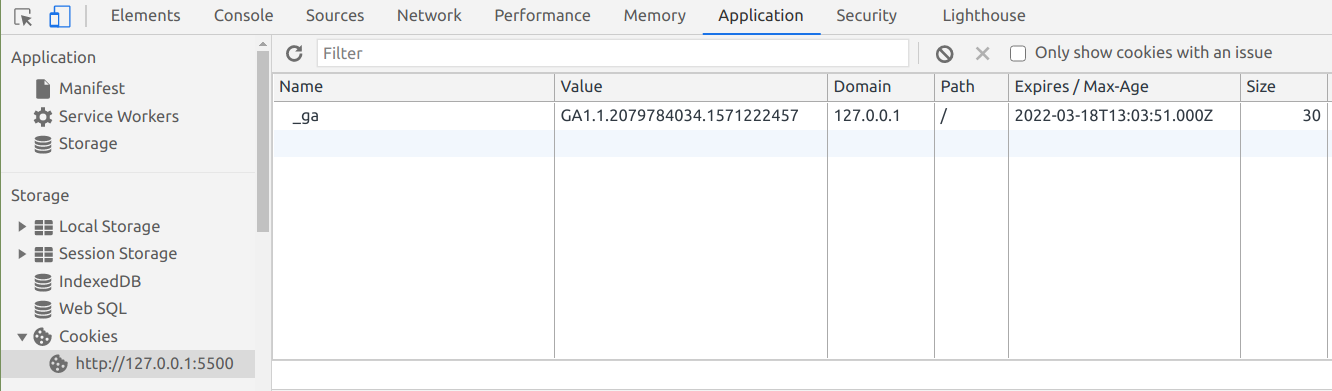Image resolution: width=1332 pixels, height=391 pixels.
Task: Collapse the Cookies tree node
Action: 23,337
